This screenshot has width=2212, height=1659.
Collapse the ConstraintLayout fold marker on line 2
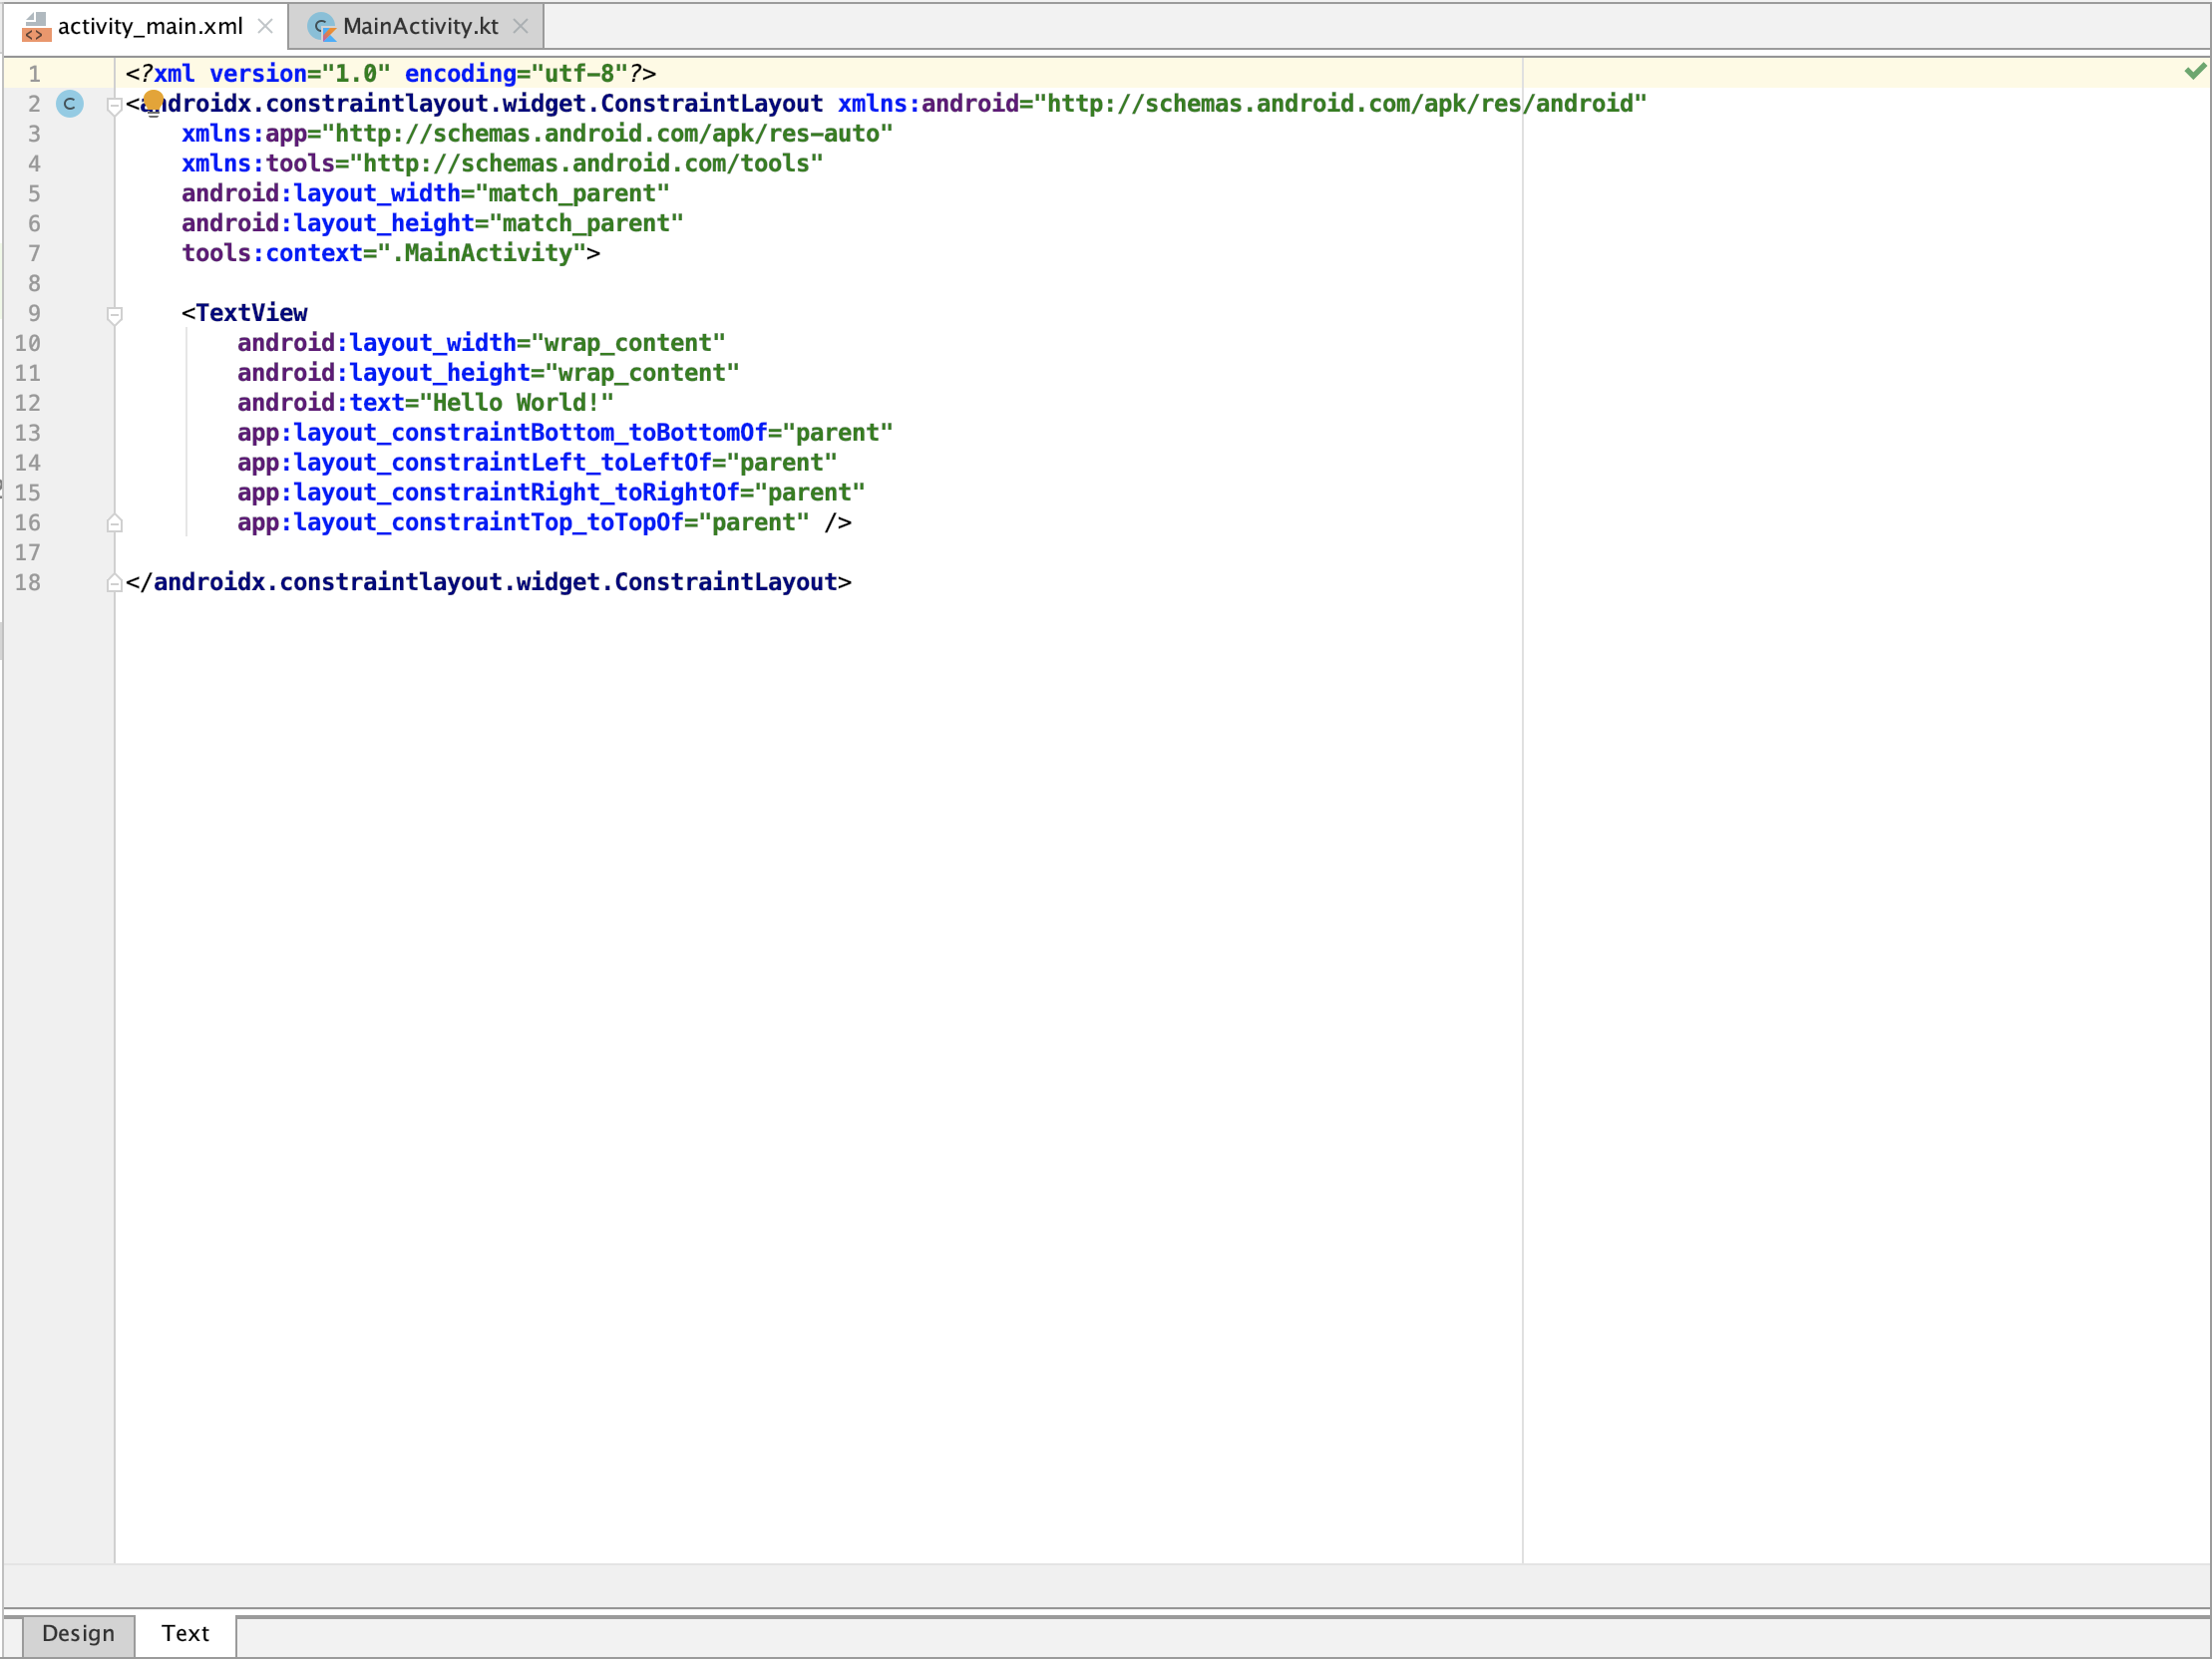click(114, 105)
